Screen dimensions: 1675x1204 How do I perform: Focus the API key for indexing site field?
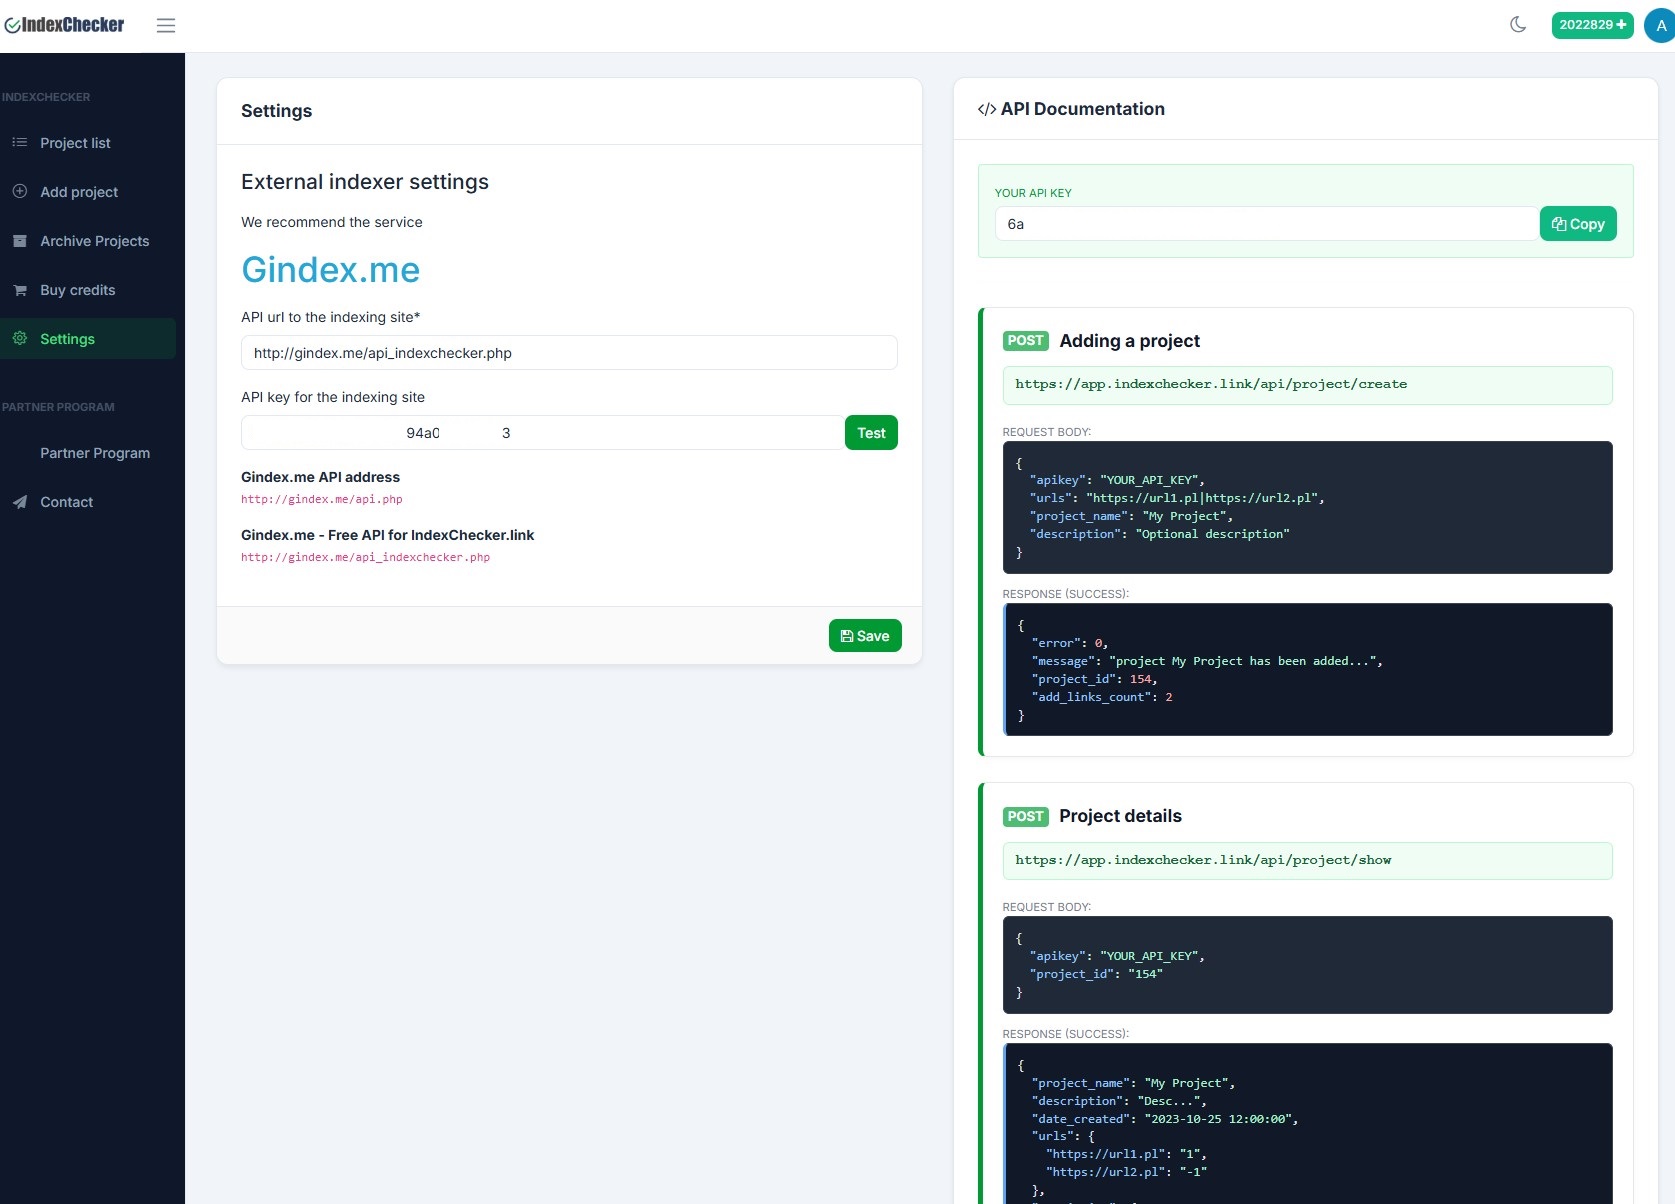click(x=542, y=433)
